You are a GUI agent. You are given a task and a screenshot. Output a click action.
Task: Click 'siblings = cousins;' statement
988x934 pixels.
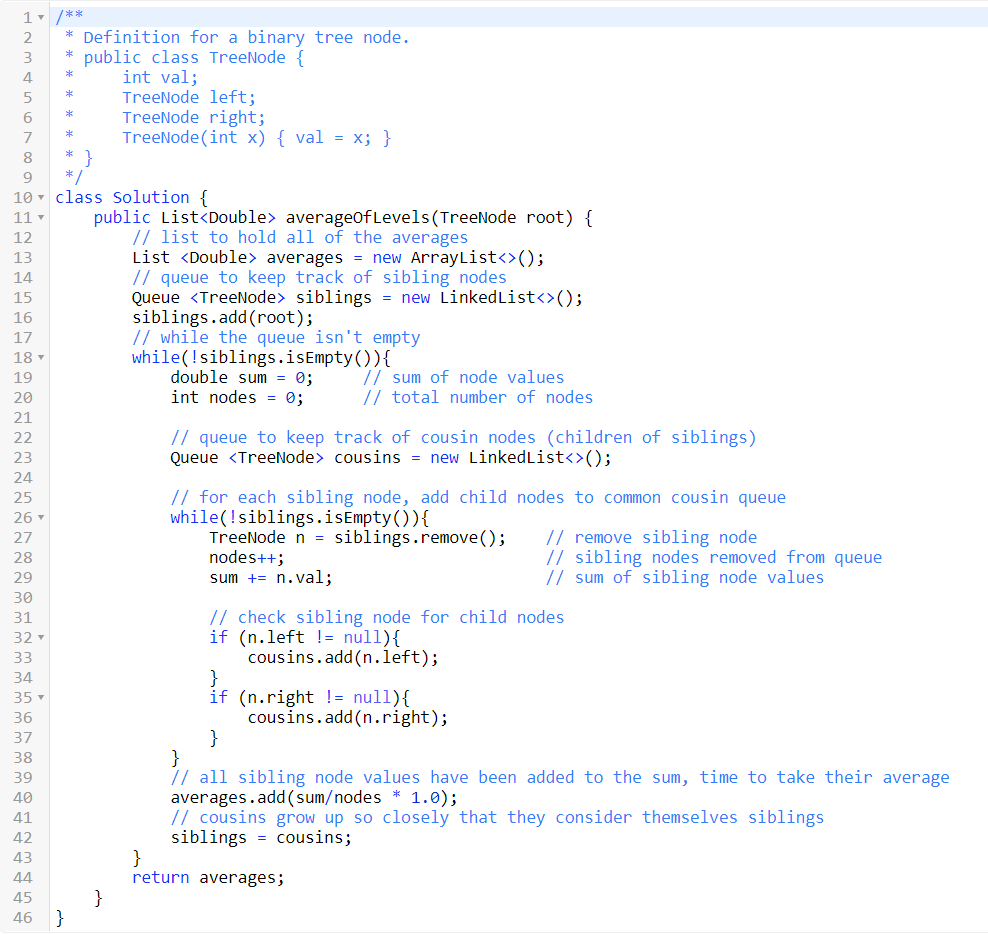[261, 837]
